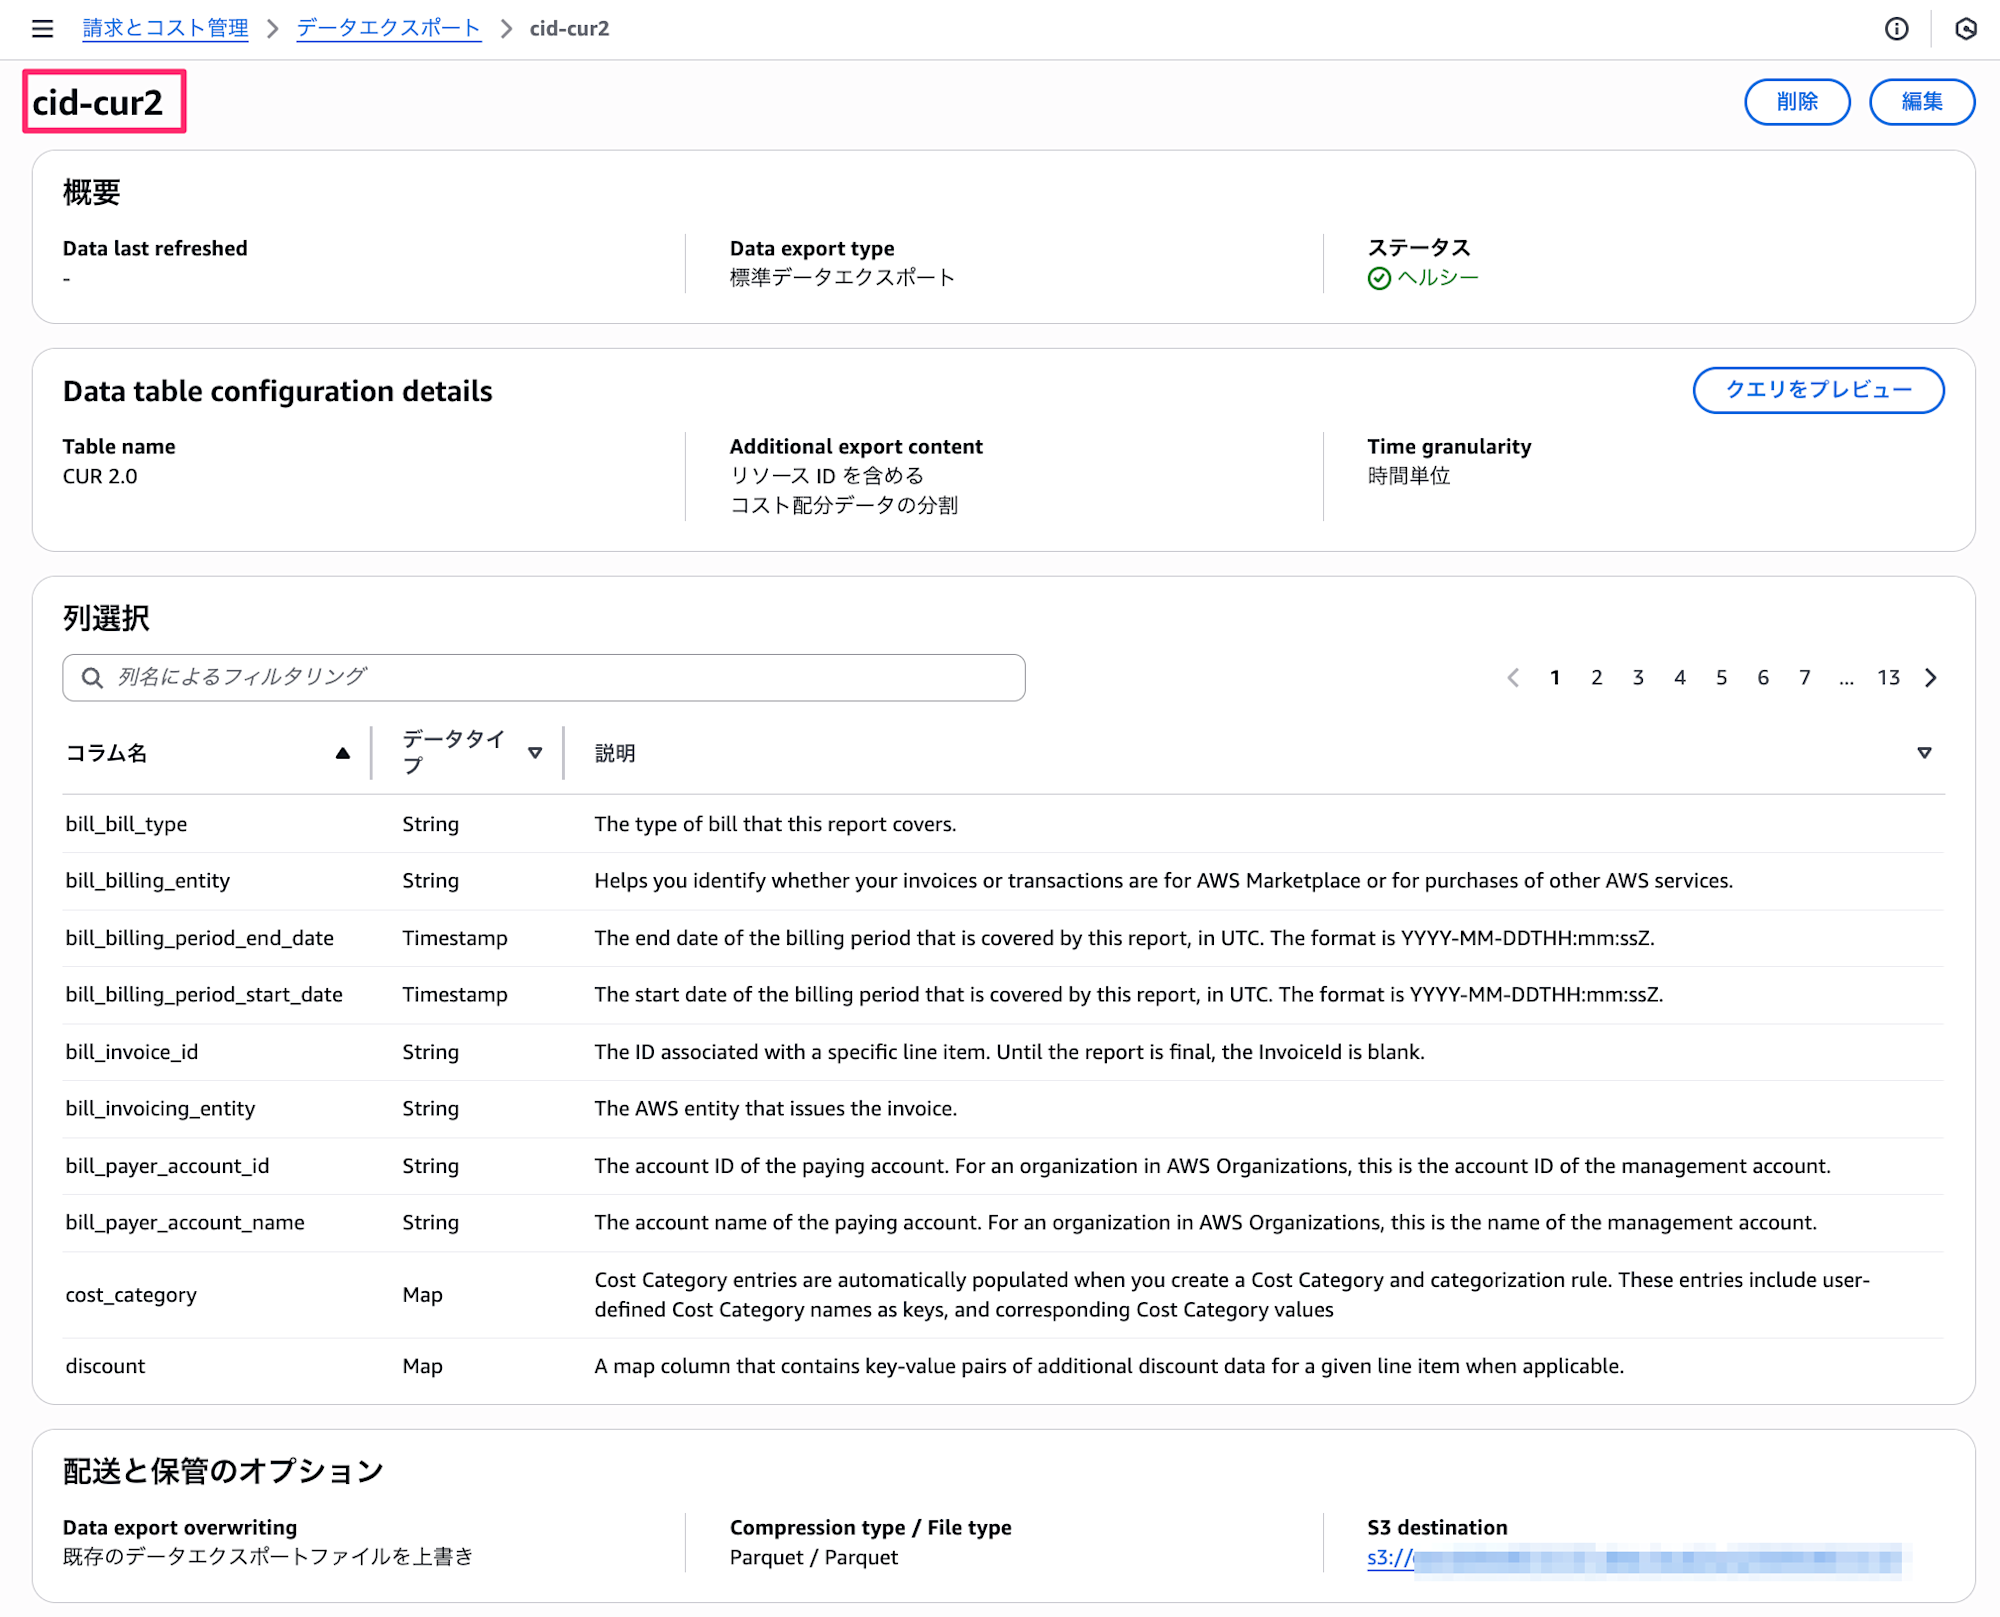The height and width of the screenshot is (1617, 2000).
Task: Click the cid-cur2 page heading
Action: [x=98, y=102]
